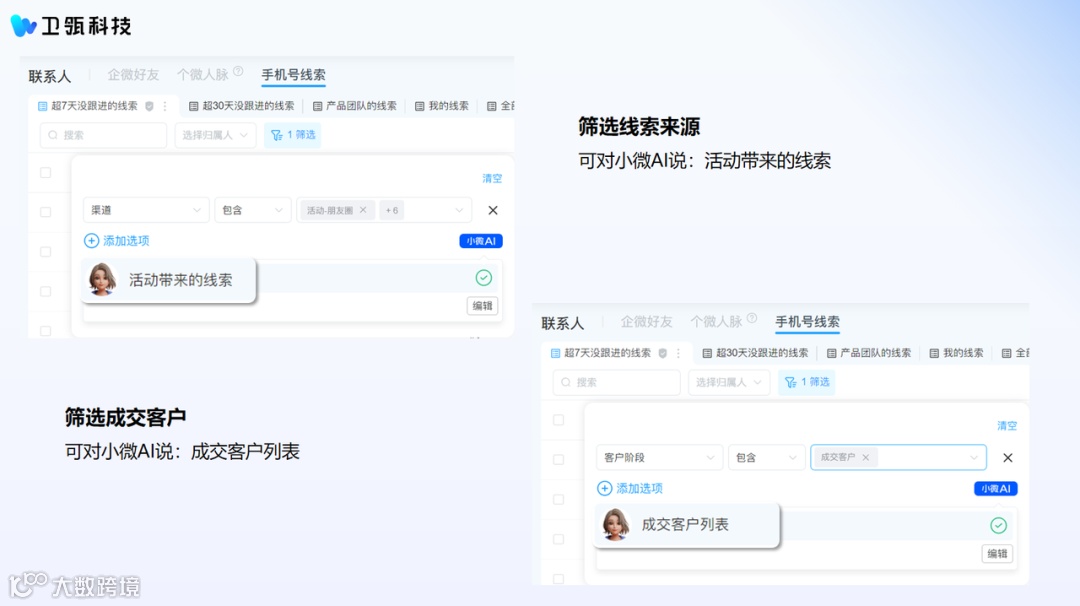Tick the third row checkbox in lower panel
The height and width of the screenshot is (606, 1080).
tap(559, 499)
